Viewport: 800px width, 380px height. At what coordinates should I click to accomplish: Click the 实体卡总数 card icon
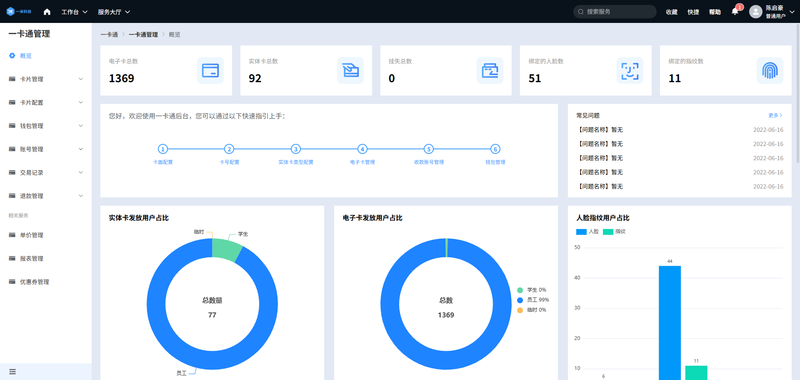point(350,70)
